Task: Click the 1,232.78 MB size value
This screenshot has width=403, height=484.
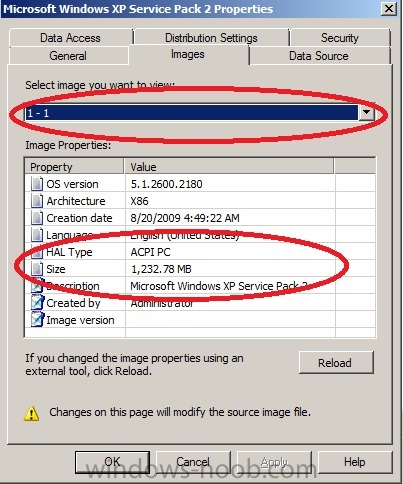Action: [161, 269]
